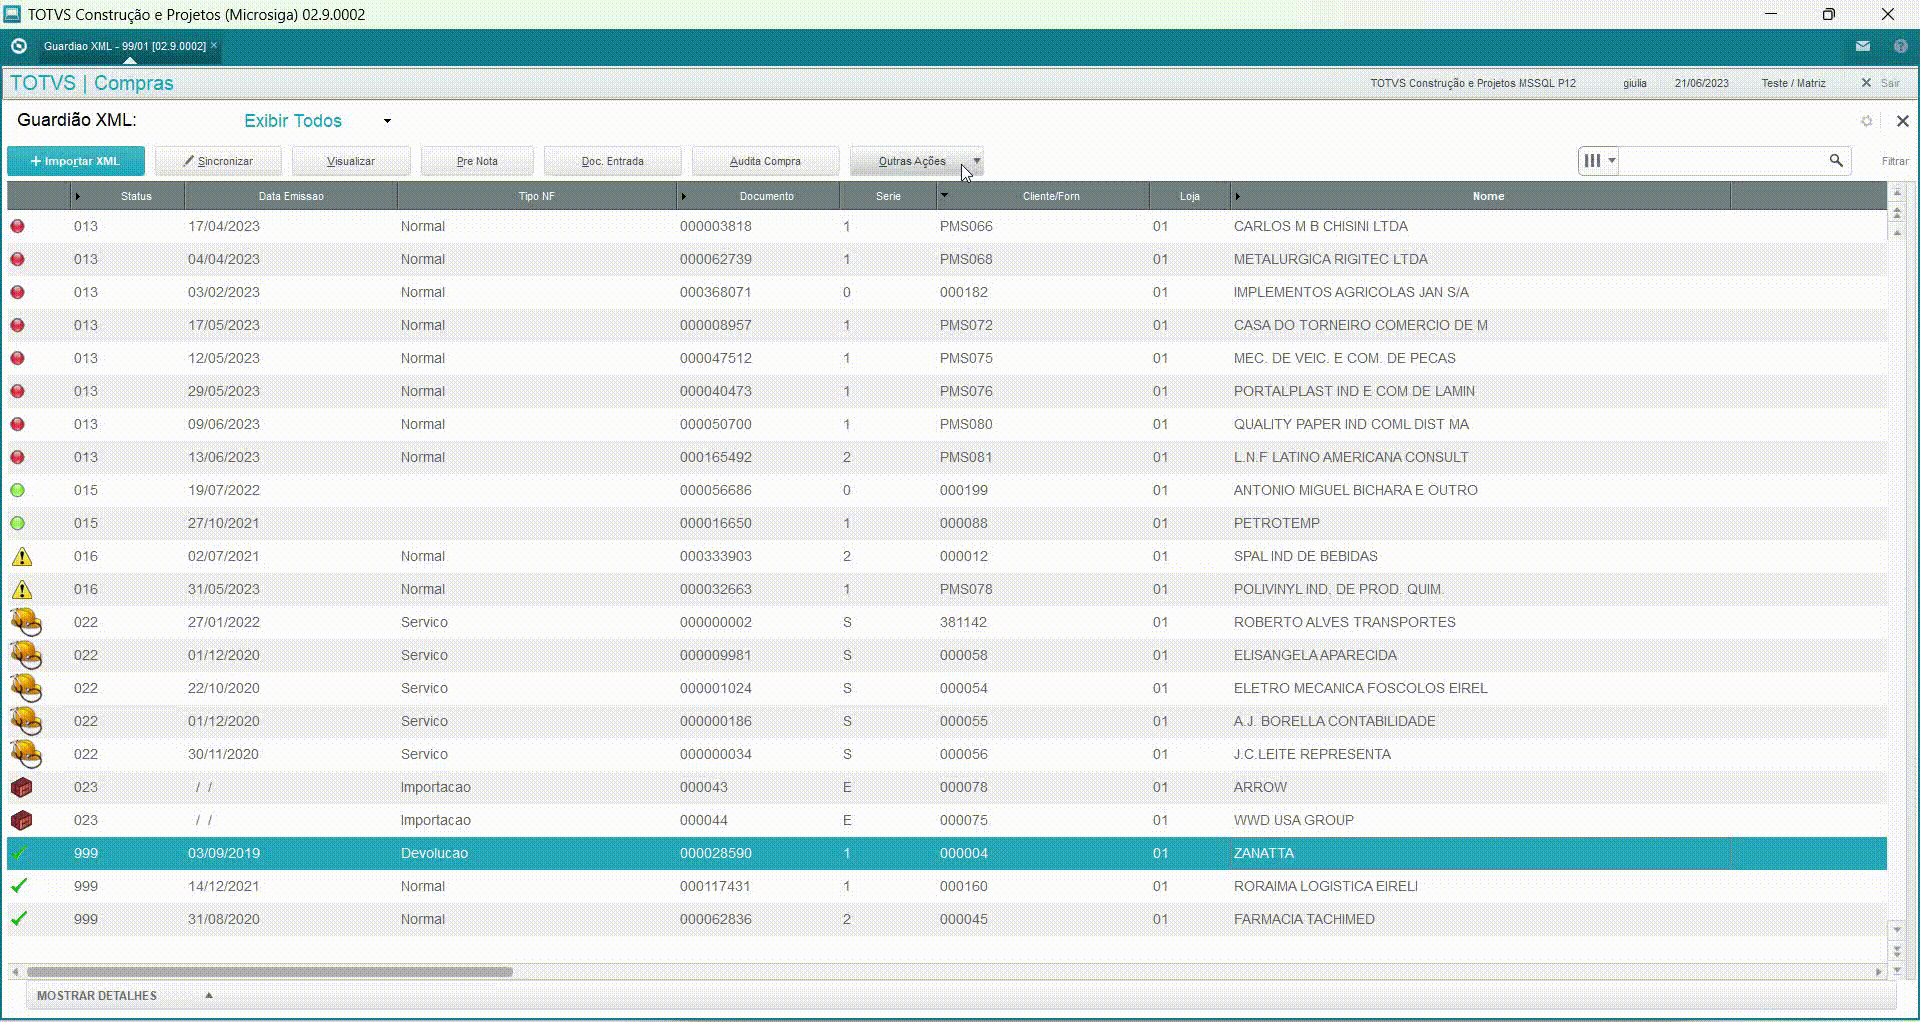
Task: Sort by Data Emissao column header
Action: 291,196
